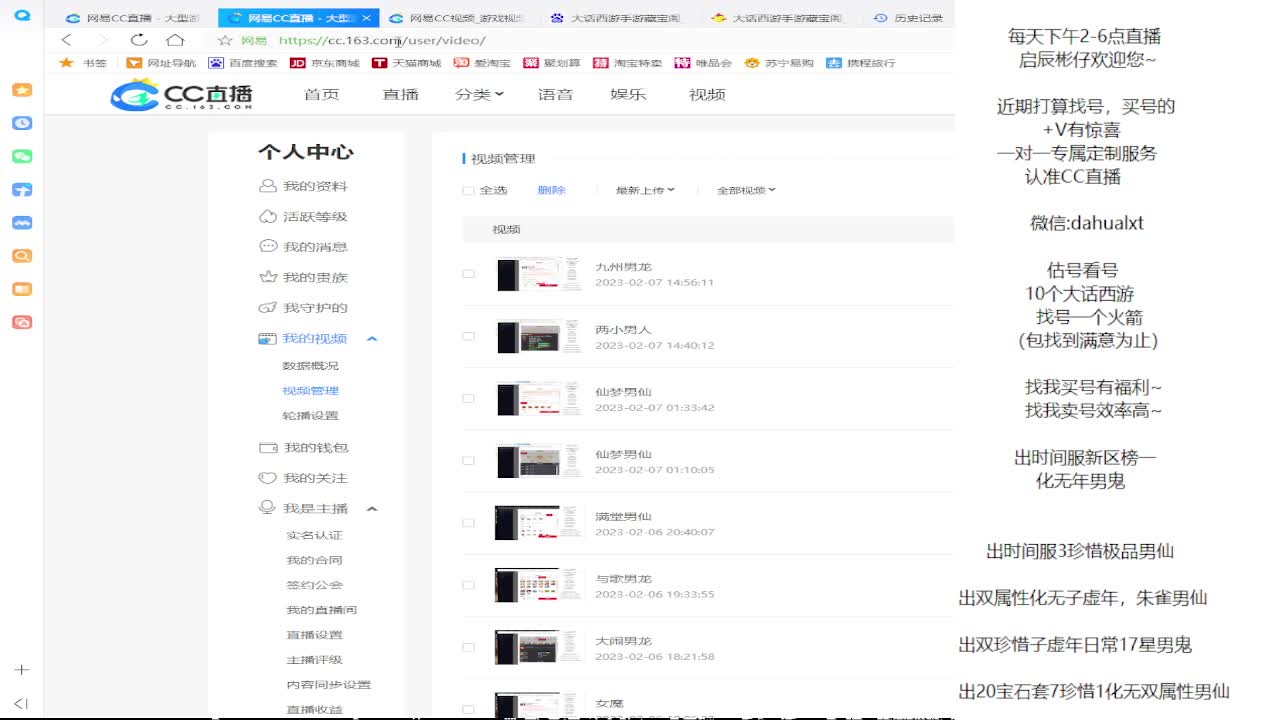Open the 聚划算 bookmark
The width and height of the screenshot is (1280, 720).
552,63
